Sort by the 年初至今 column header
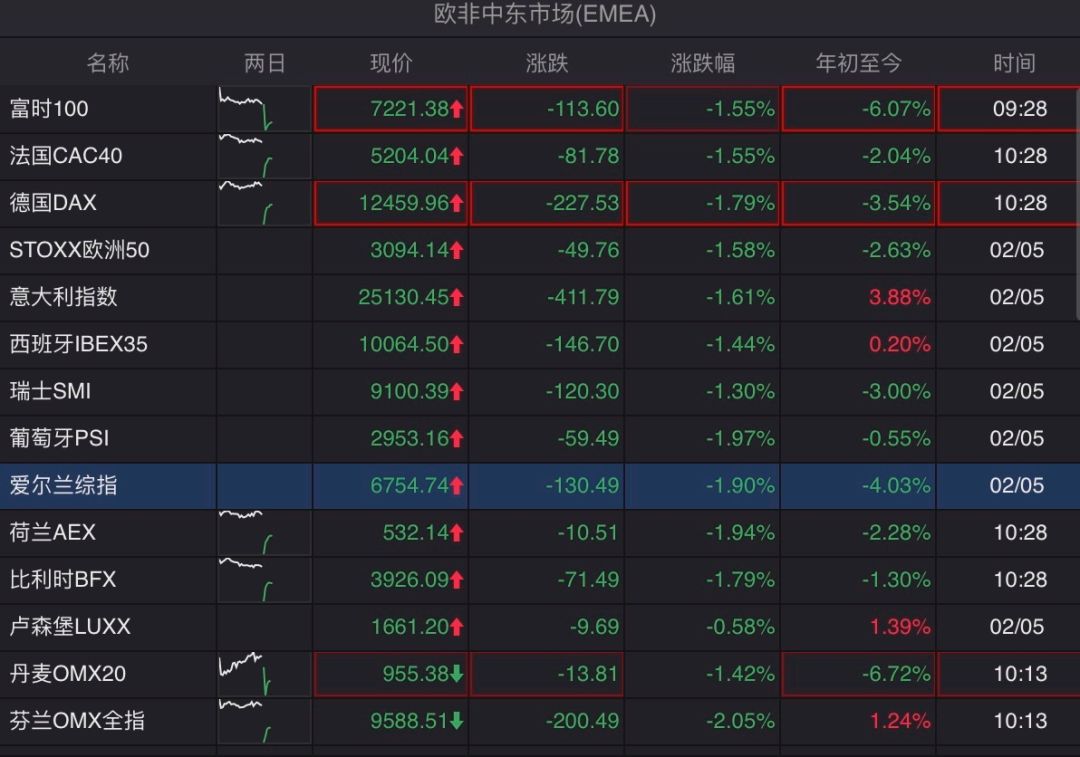1080x757 pixels. pos(858,63)
